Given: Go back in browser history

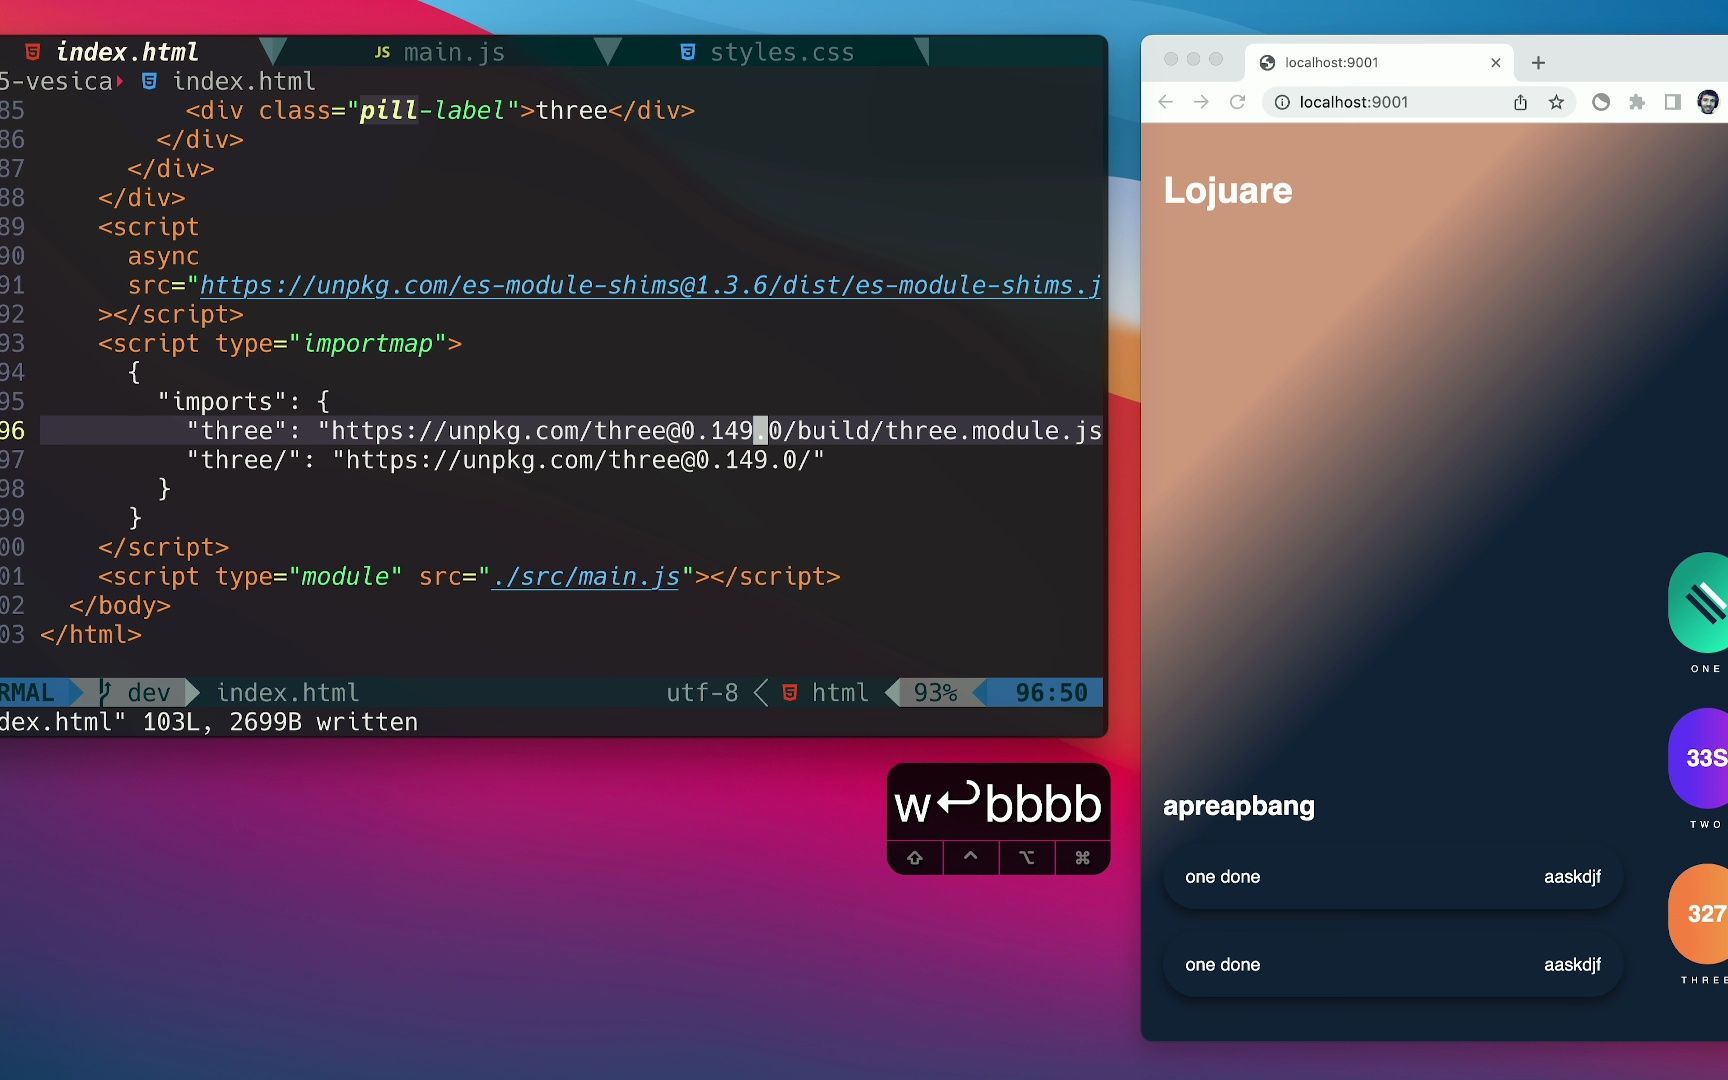Looking at the screenshot, I should coord(1165,102).
